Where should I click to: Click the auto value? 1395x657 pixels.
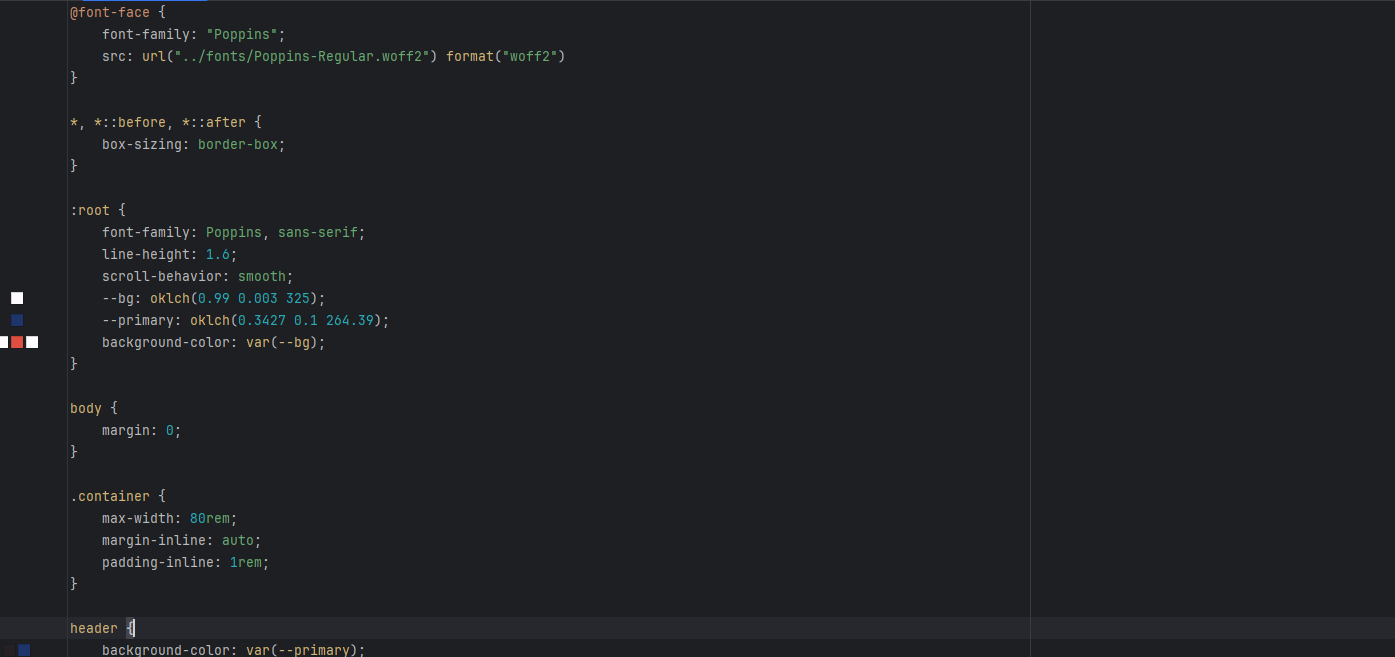click(x=238, y=540)
